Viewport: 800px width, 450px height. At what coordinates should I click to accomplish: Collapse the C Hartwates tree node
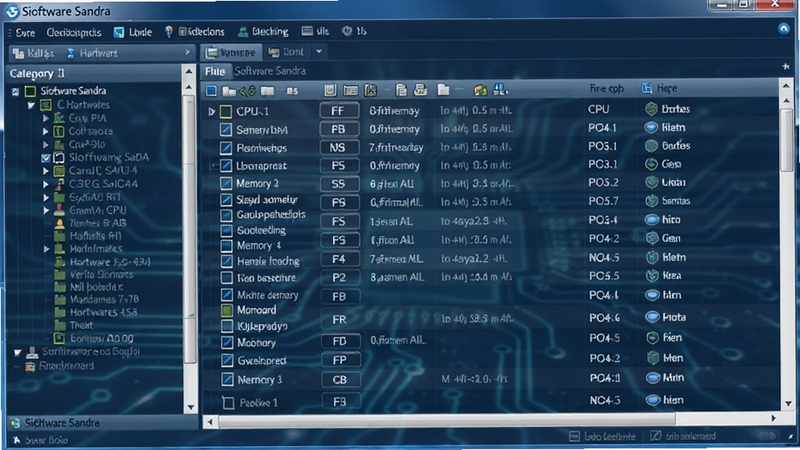coord(31,105)
